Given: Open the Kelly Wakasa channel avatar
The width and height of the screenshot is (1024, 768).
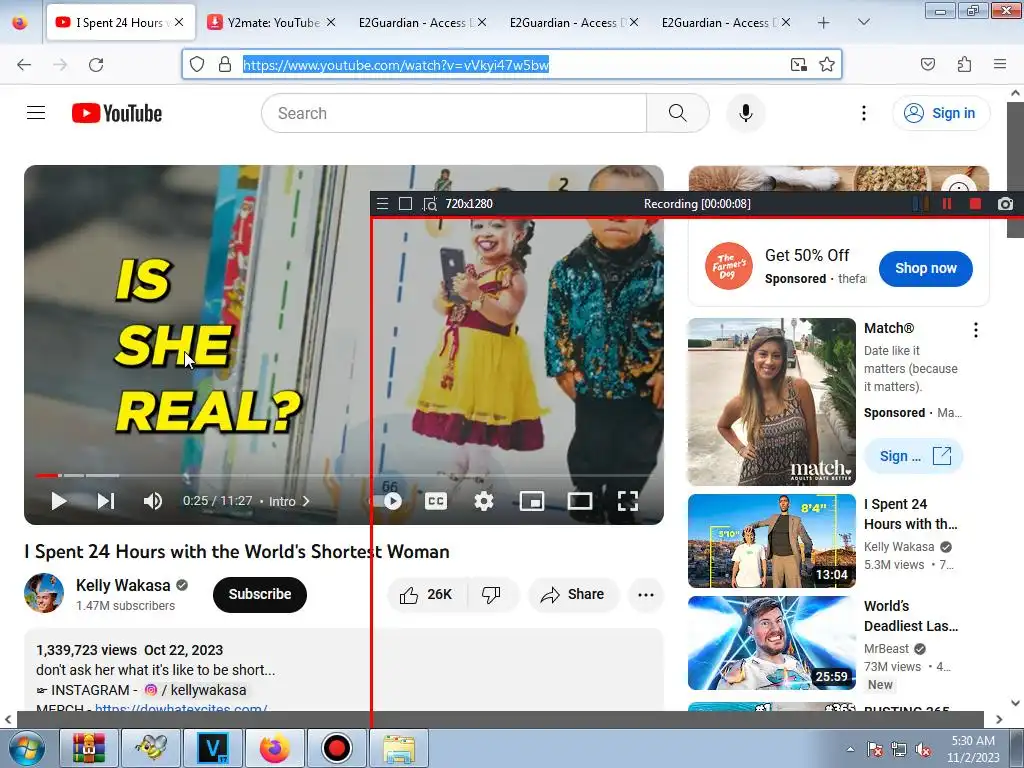Looking at the screenshot, I should click(x=44, y=593).
